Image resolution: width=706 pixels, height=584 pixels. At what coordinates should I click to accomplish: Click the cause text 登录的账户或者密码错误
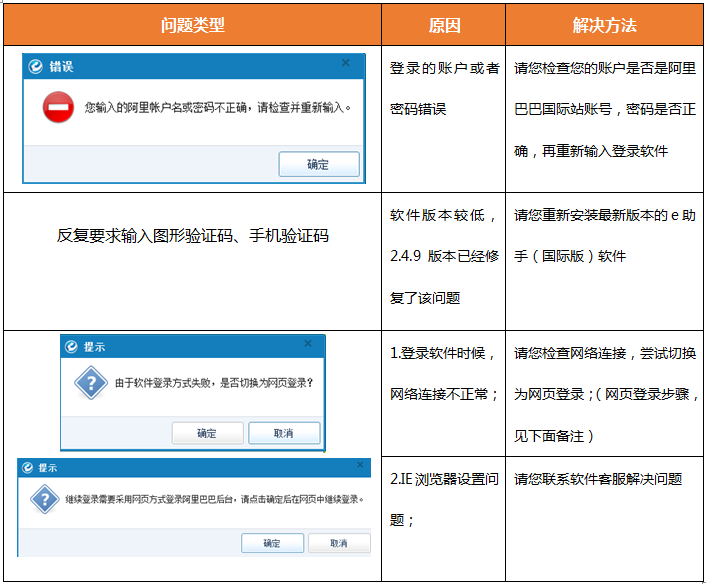pyautogui.click(x=444, y=89)
